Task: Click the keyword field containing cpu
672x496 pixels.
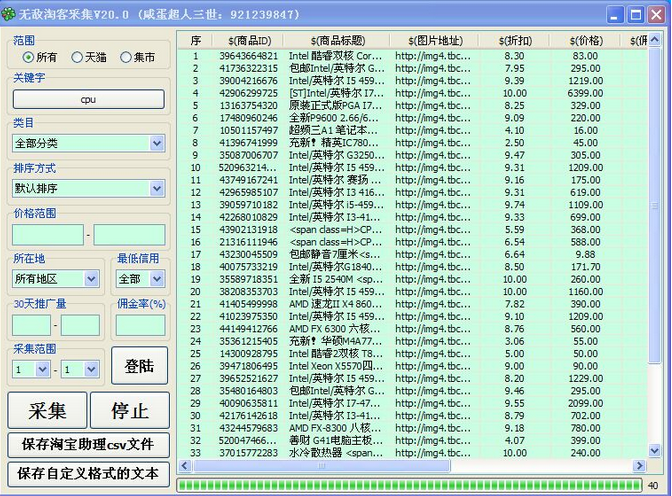Action: (x=88, y=99)
